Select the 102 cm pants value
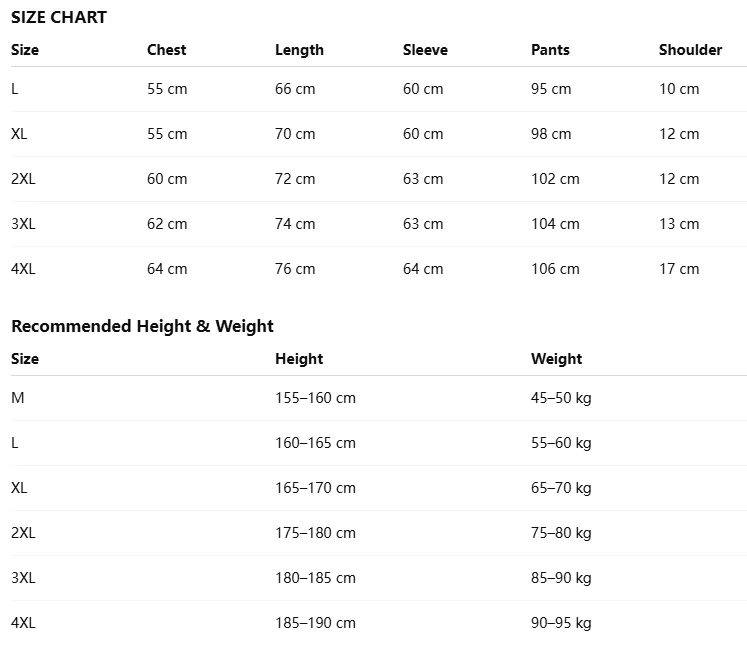This screenshot has height=647, width=747. click(x=555, y=179)
